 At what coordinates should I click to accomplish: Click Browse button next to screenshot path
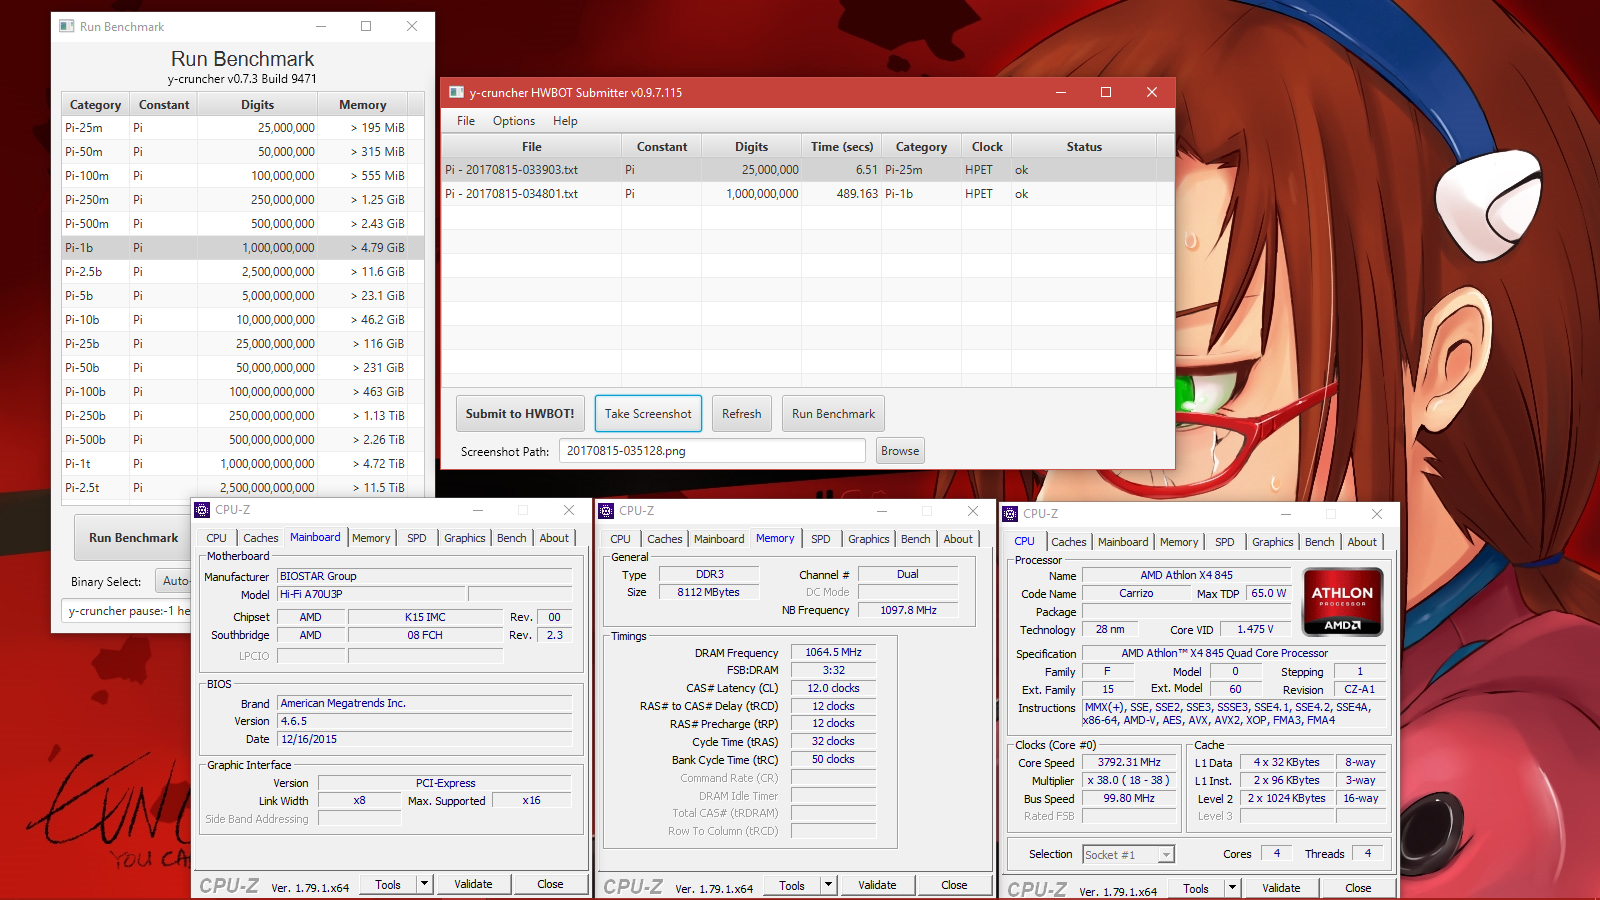(900, 451)
